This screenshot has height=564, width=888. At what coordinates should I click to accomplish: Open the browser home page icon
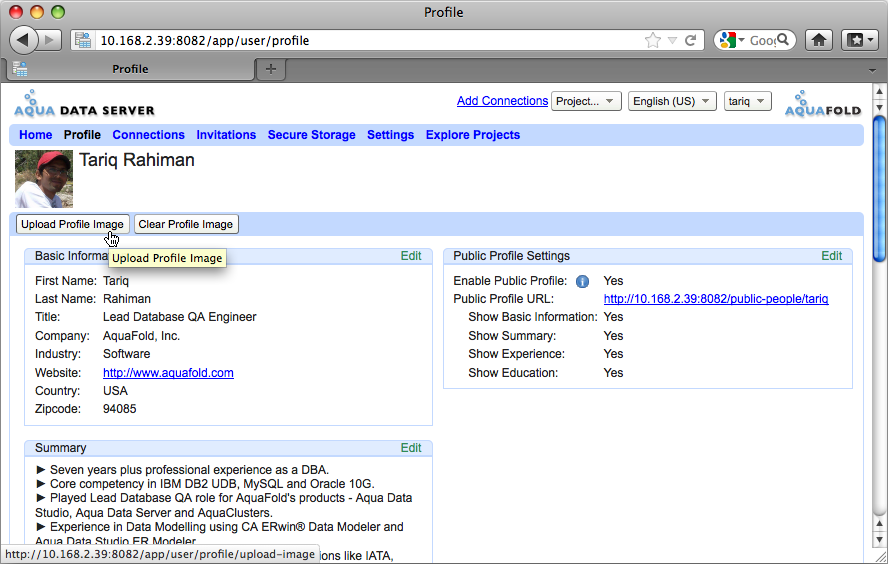click(x=819, y=40)
